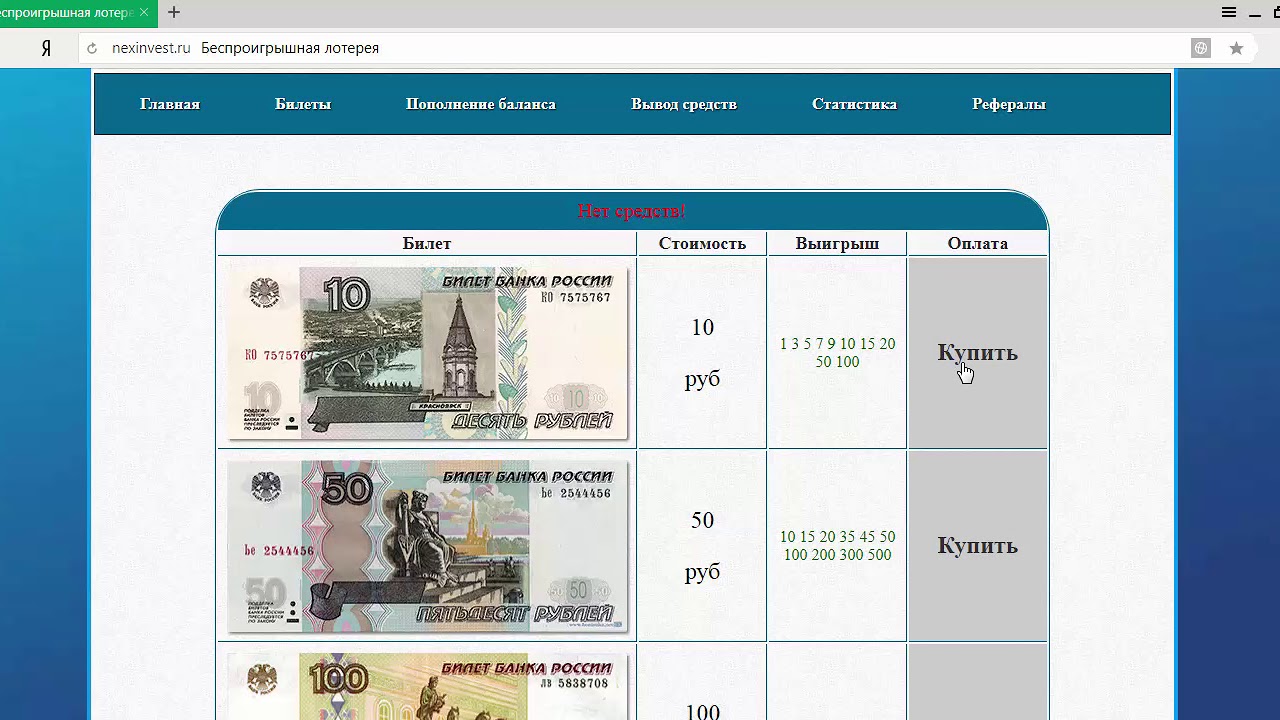Click the Выигрыш column header

pos(837,243)
